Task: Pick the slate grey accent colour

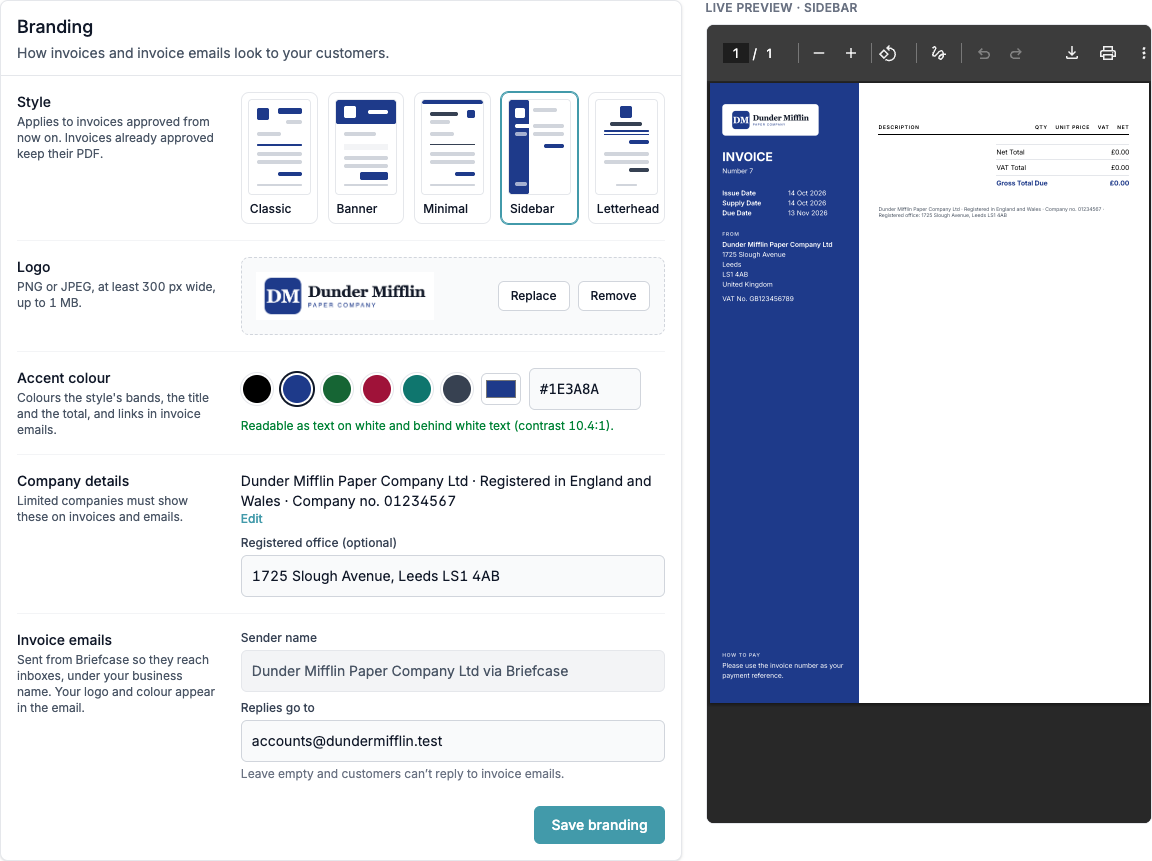Action: click(x=457, y=389)
